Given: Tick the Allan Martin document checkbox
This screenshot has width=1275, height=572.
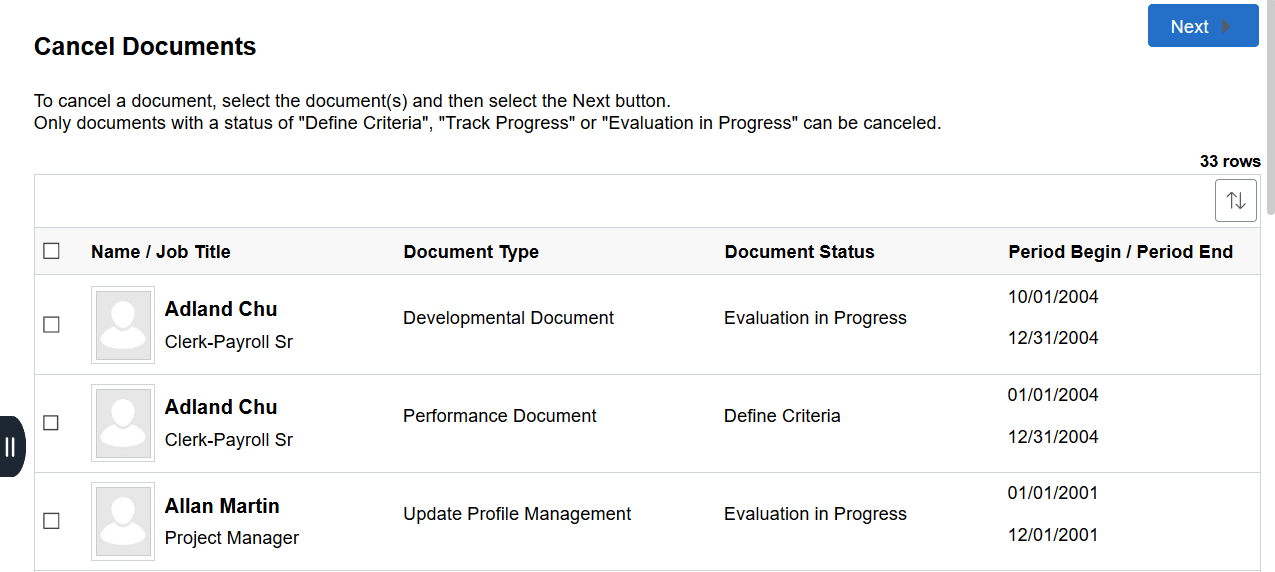Looking at the screenshot, I should pyautogui.click(x=52, y=521).
